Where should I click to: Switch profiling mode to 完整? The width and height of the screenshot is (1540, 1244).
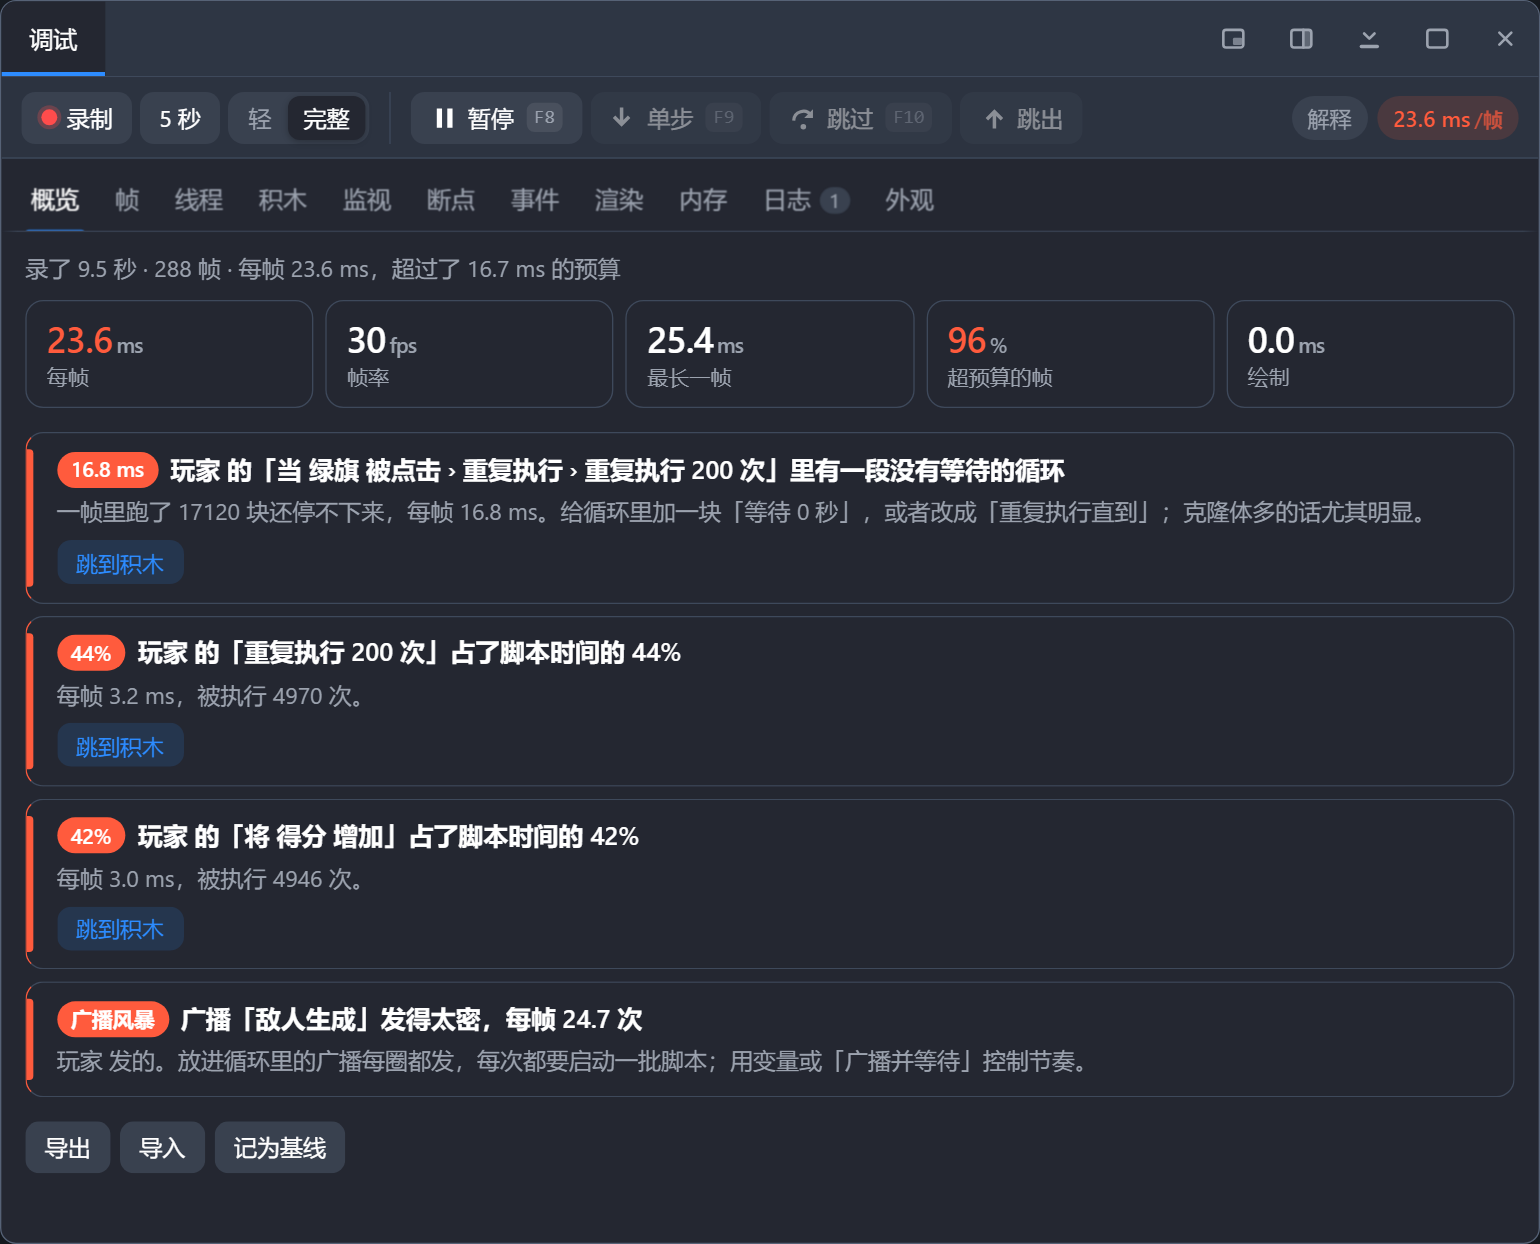[x=326, y=119]
